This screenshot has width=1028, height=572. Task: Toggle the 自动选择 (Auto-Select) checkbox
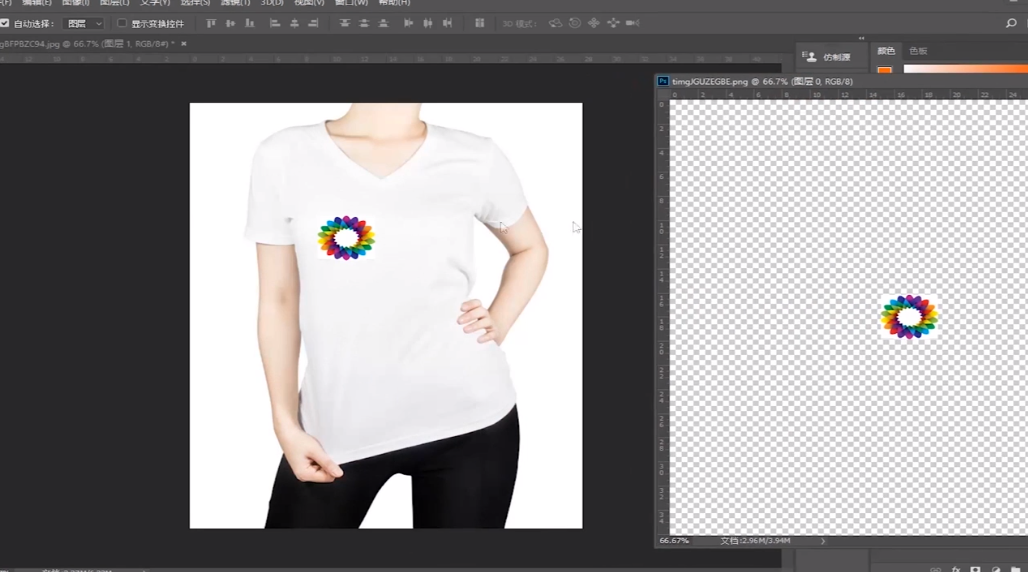(5, 23)
